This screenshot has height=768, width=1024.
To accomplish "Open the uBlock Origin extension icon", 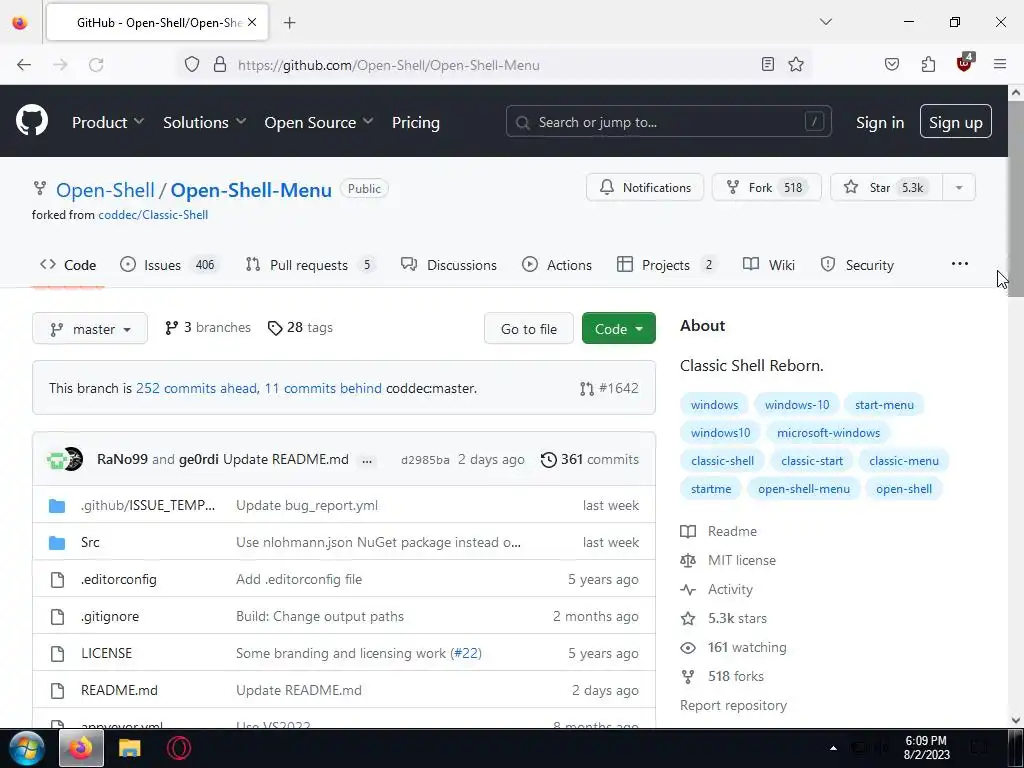I will [965, 63].
